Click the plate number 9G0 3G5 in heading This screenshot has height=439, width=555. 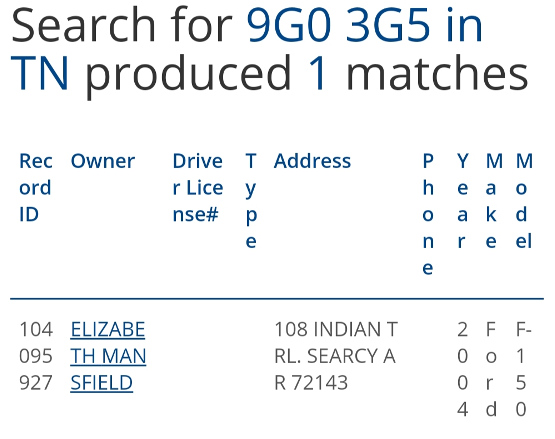[338, 25]
